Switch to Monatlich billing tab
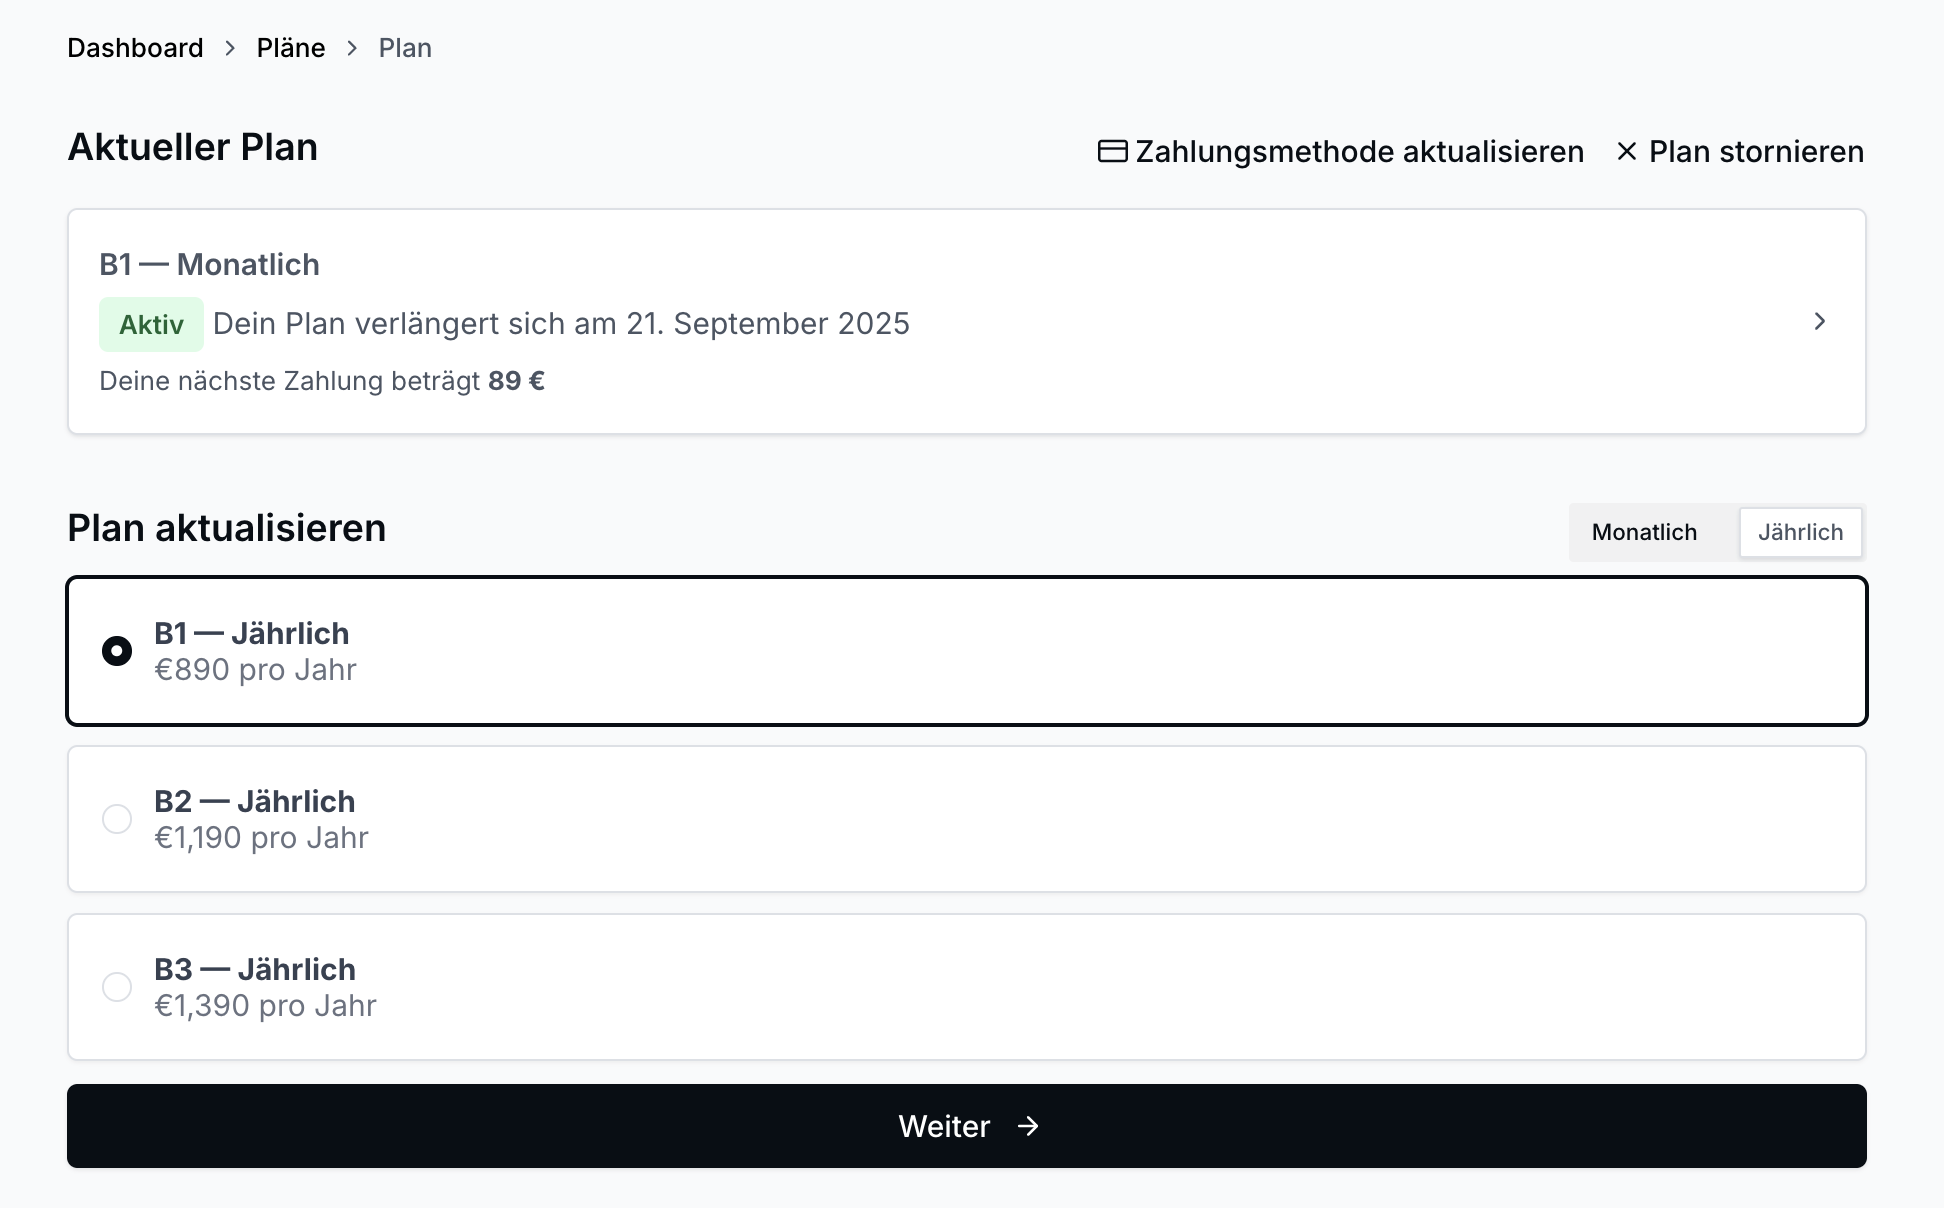 [x=1644, y=532]
